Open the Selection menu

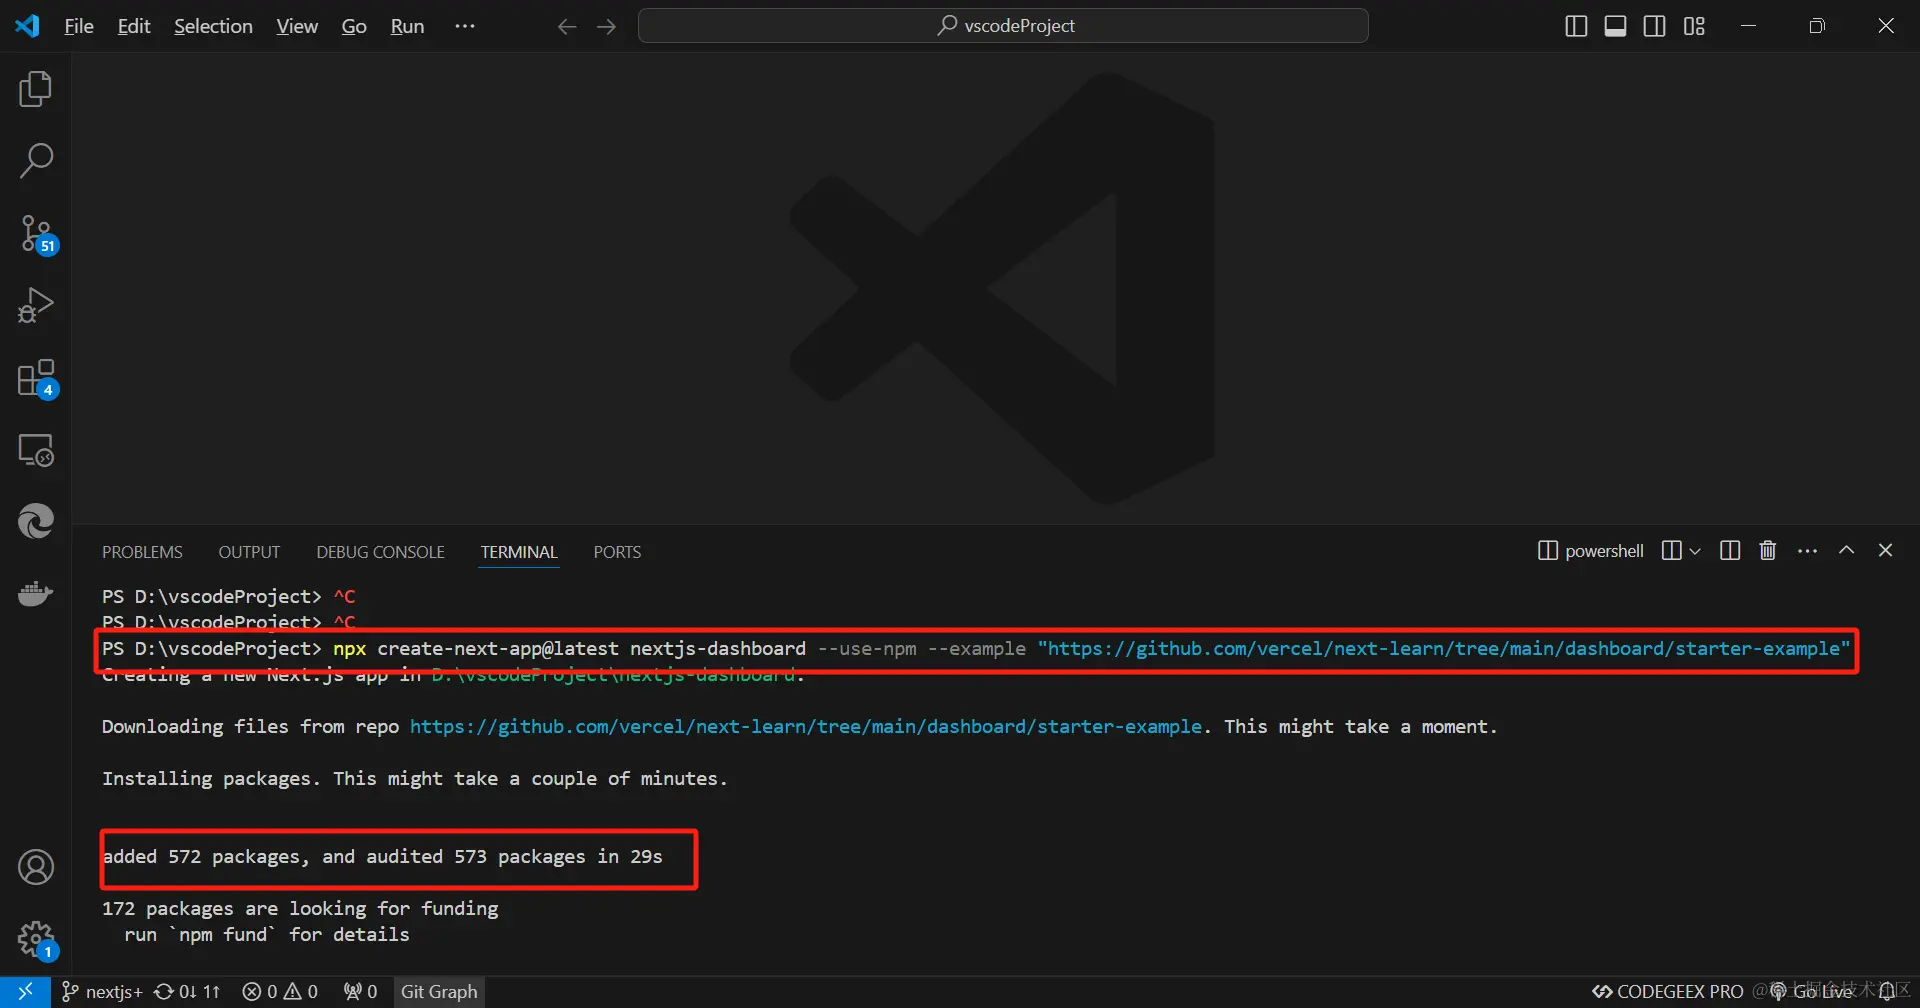point(213,26)
